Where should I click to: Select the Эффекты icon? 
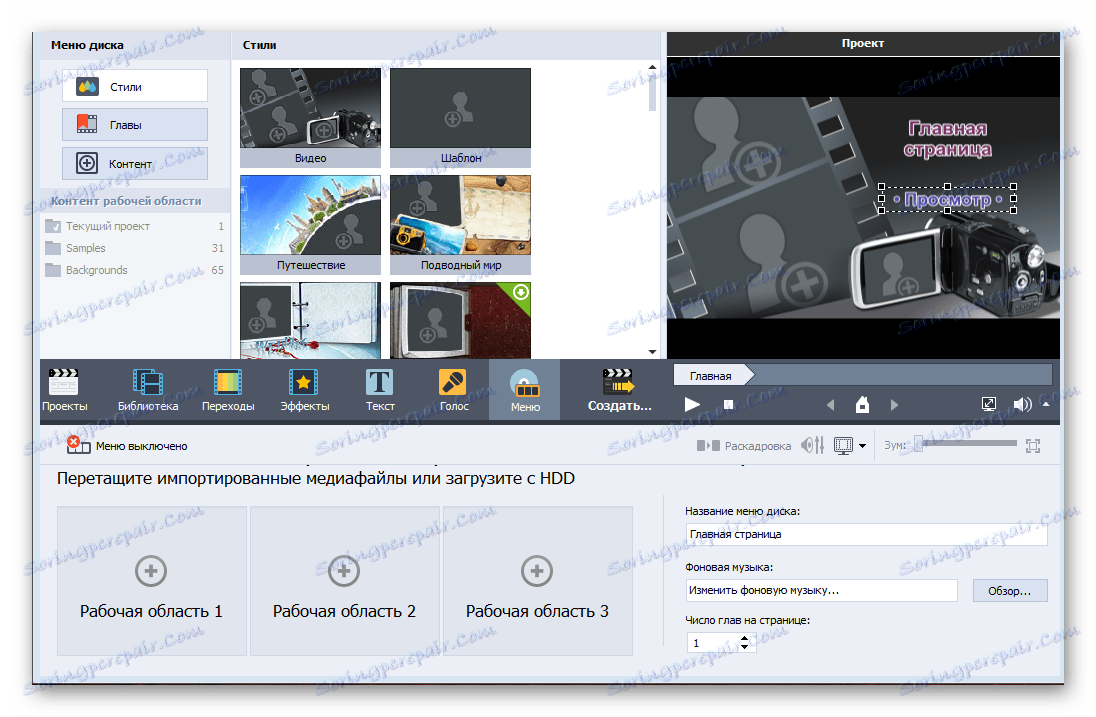302,381
